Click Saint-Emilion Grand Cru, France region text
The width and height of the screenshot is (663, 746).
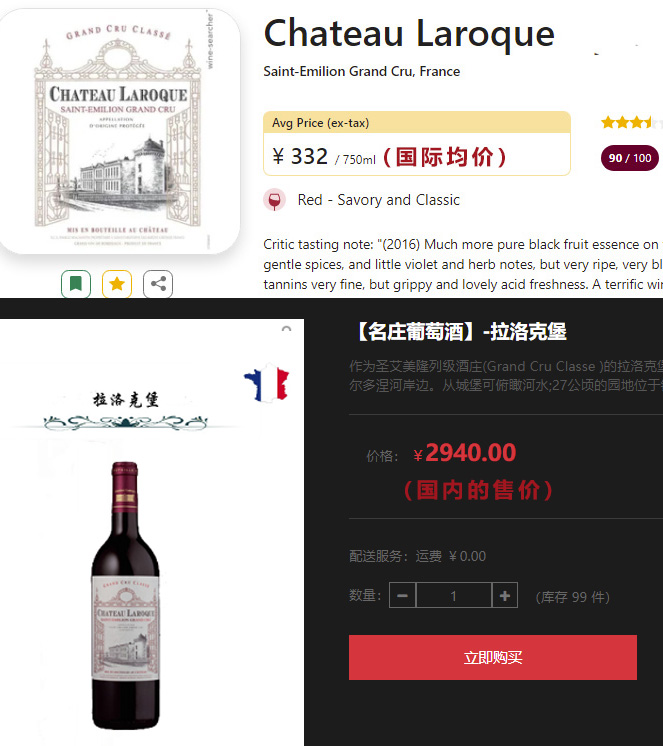click(361, 71)
